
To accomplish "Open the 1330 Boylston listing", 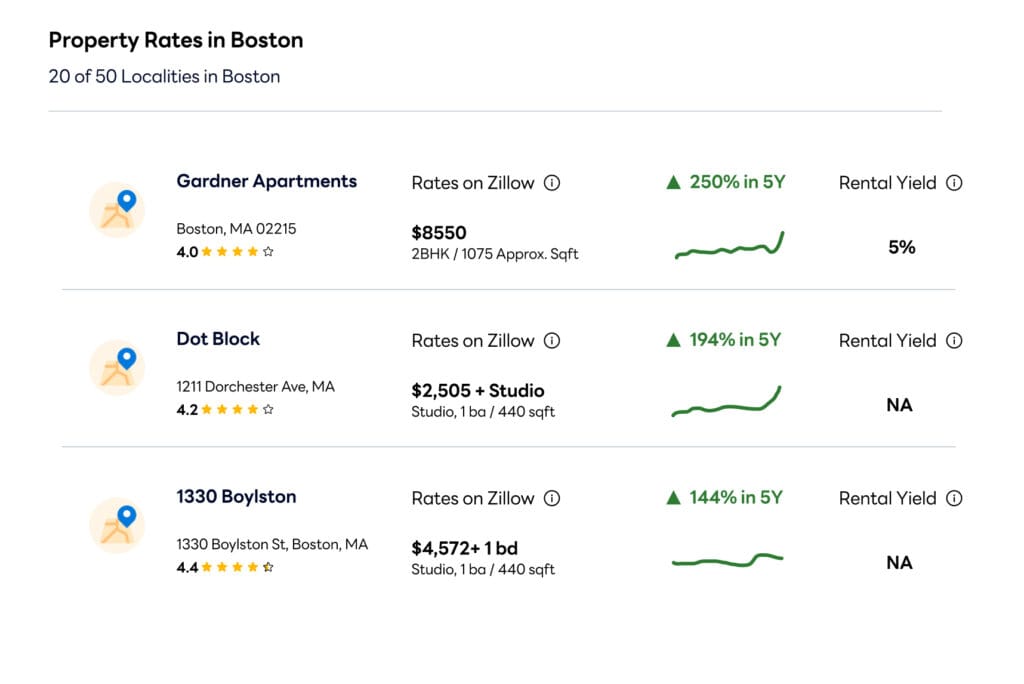I will click(236, 497).
